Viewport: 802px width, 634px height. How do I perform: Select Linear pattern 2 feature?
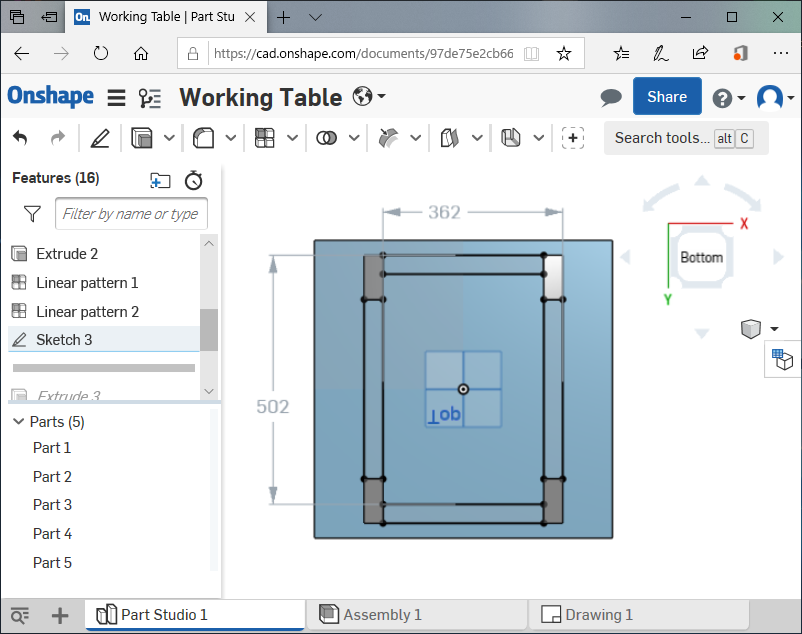click(104, 311)
